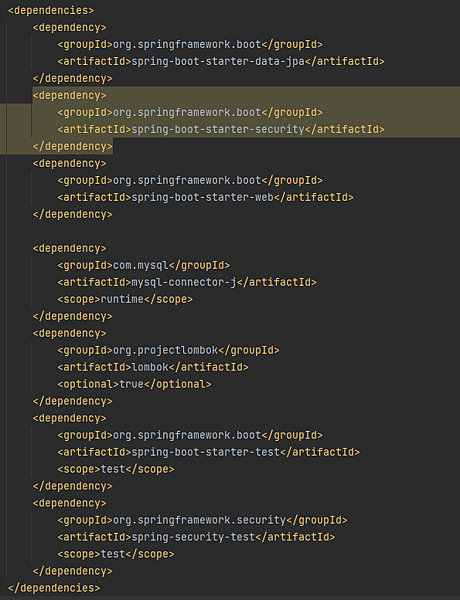Click test scope below spring-security-test
The height and width of the screenshot is (600, 460).
point(116,554)
